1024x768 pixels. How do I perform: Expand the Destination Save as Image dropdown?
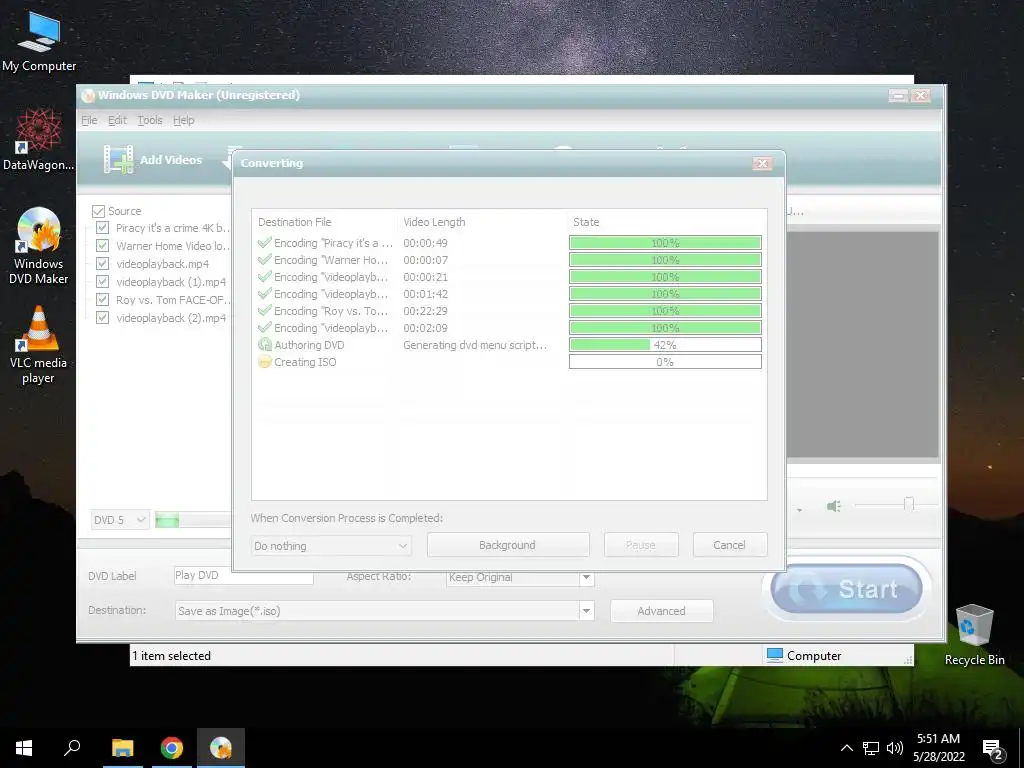point(586,611)
